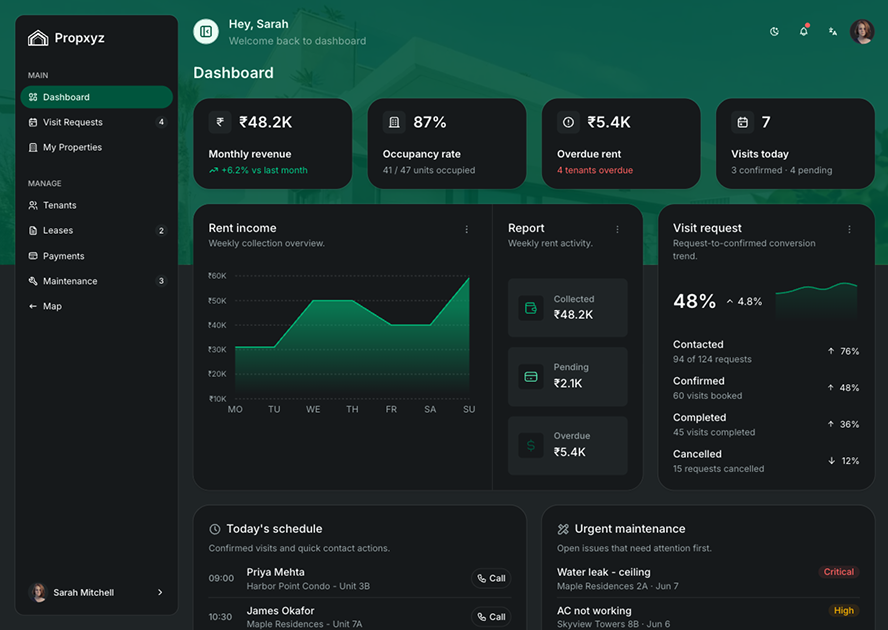Viewport: 888px width, 630px height.
Task: Click '3 confirmed · 4 pending' text
Action: coord(782,170)
